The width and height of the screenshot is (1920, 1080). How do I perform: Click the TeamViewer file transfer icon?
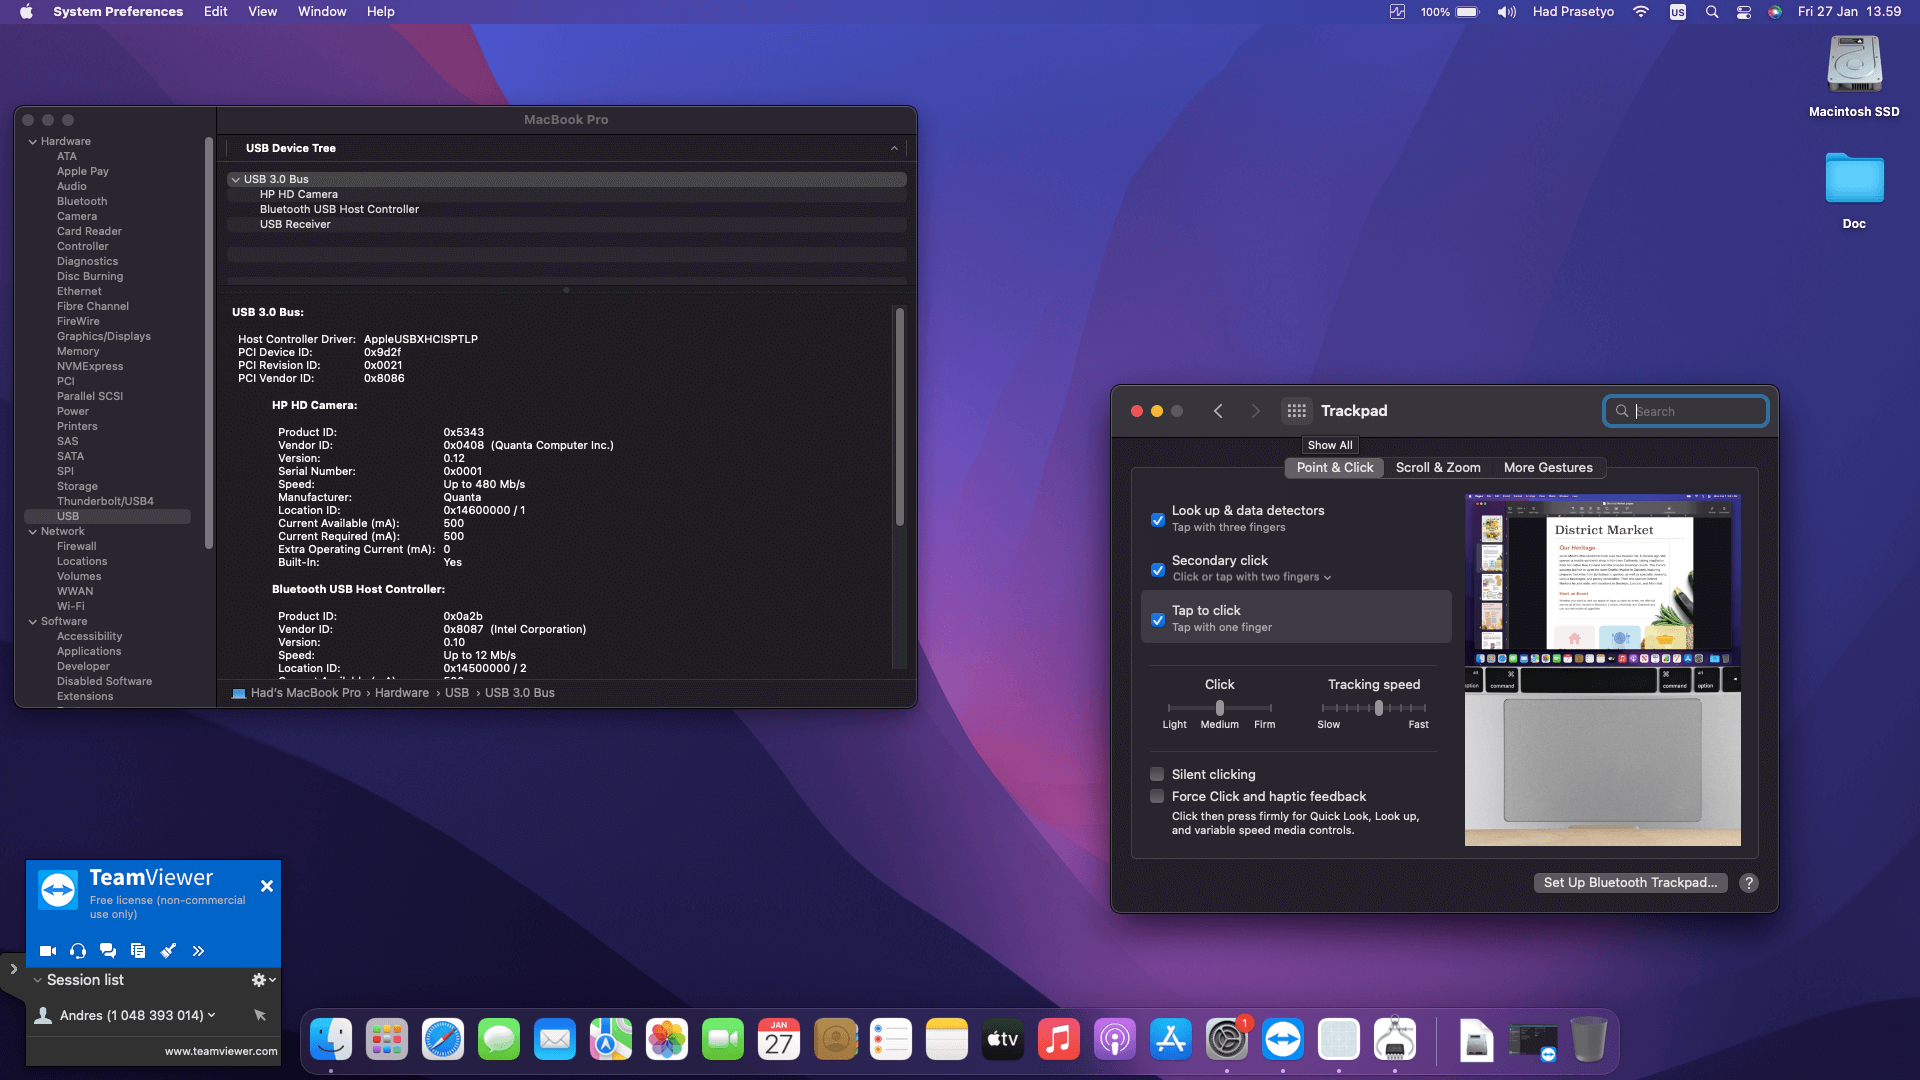pos(138,951)
